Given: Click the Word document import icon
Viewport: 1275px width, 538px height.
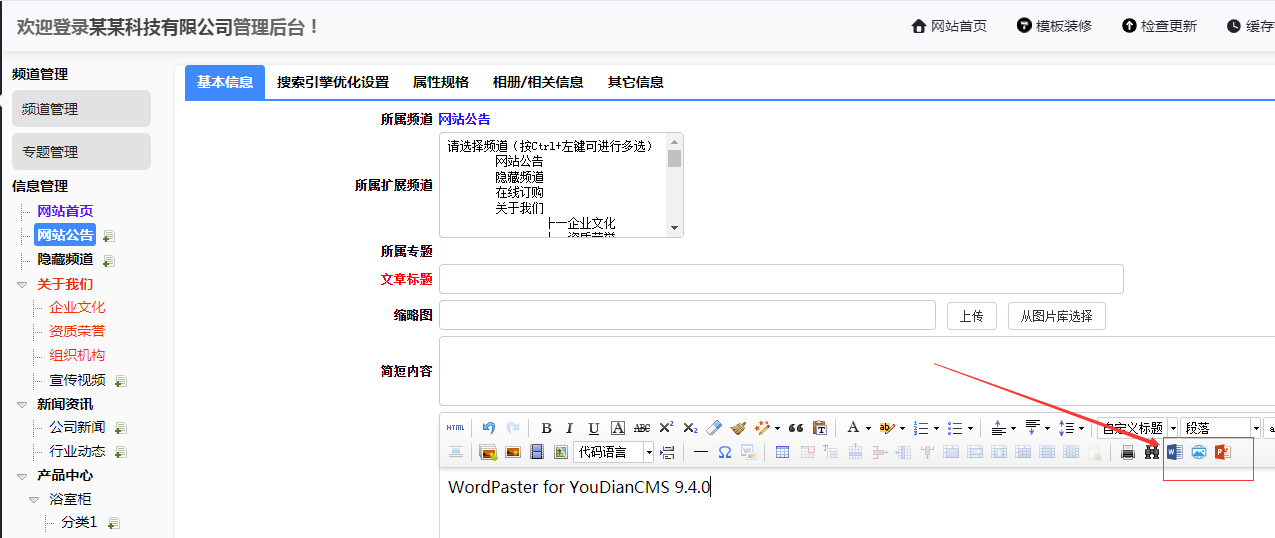Looking at the screenshot, I should (x=1175, y=452).
